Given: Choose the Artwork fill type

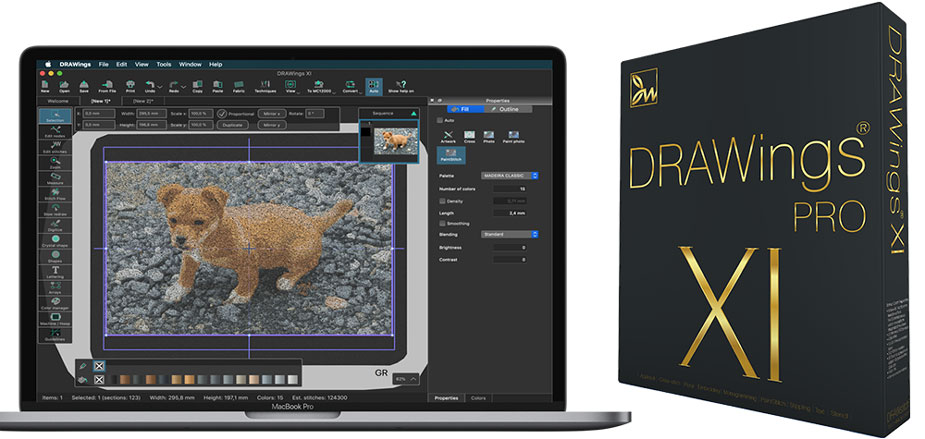Looking at the screenshot, I should click(450, 137).
